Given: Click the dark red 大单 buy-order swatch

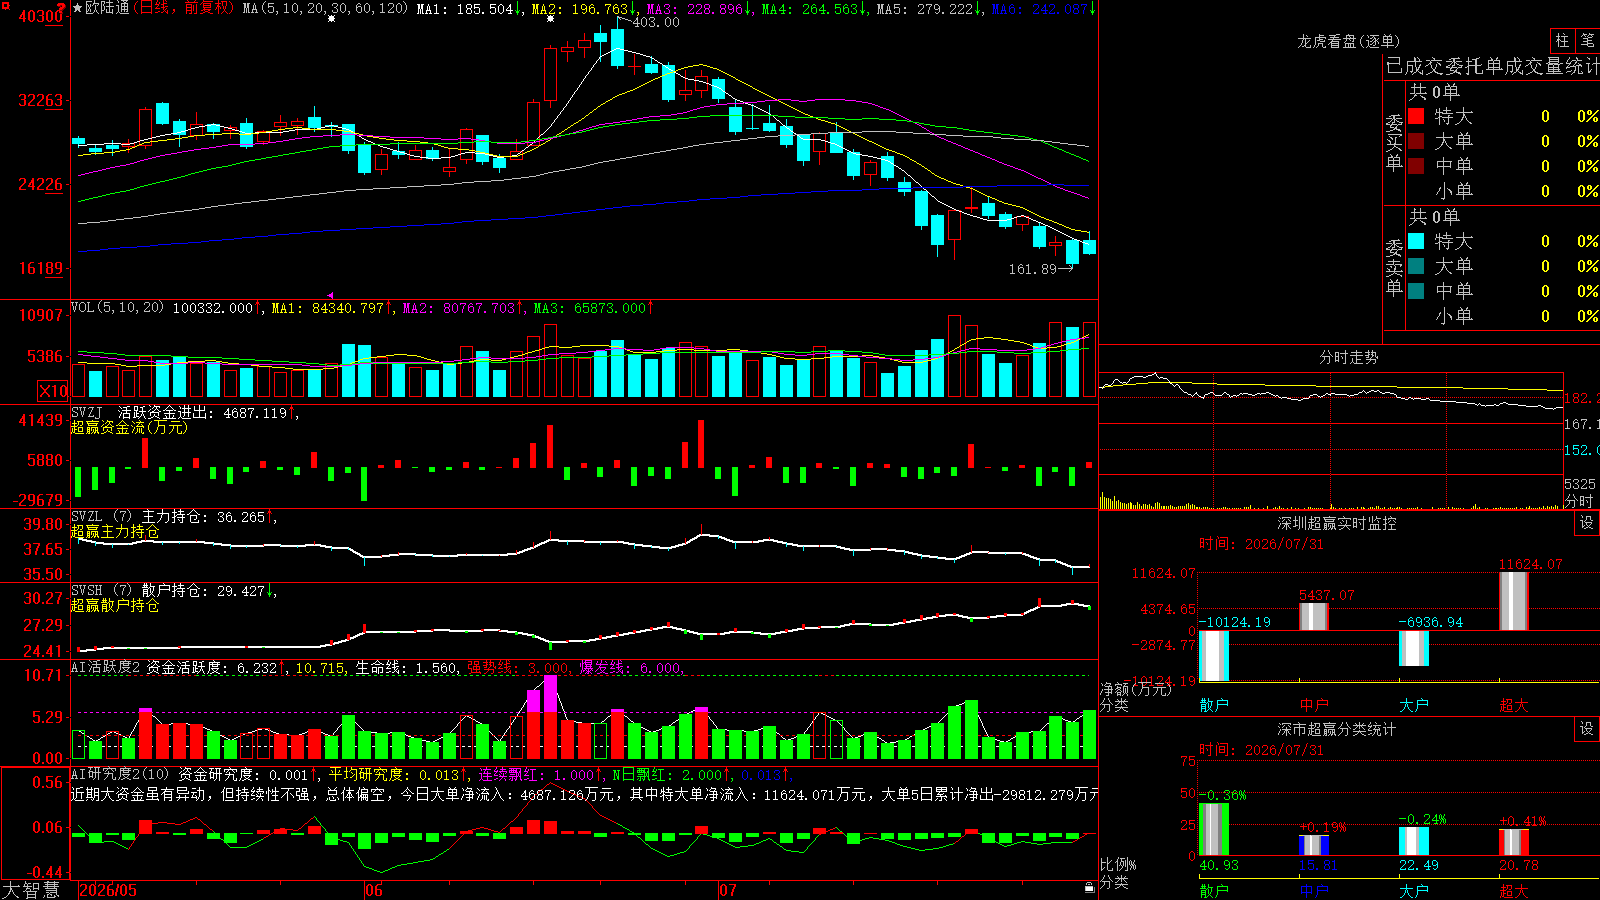Looking at the screenshot, I should 1416,141.
